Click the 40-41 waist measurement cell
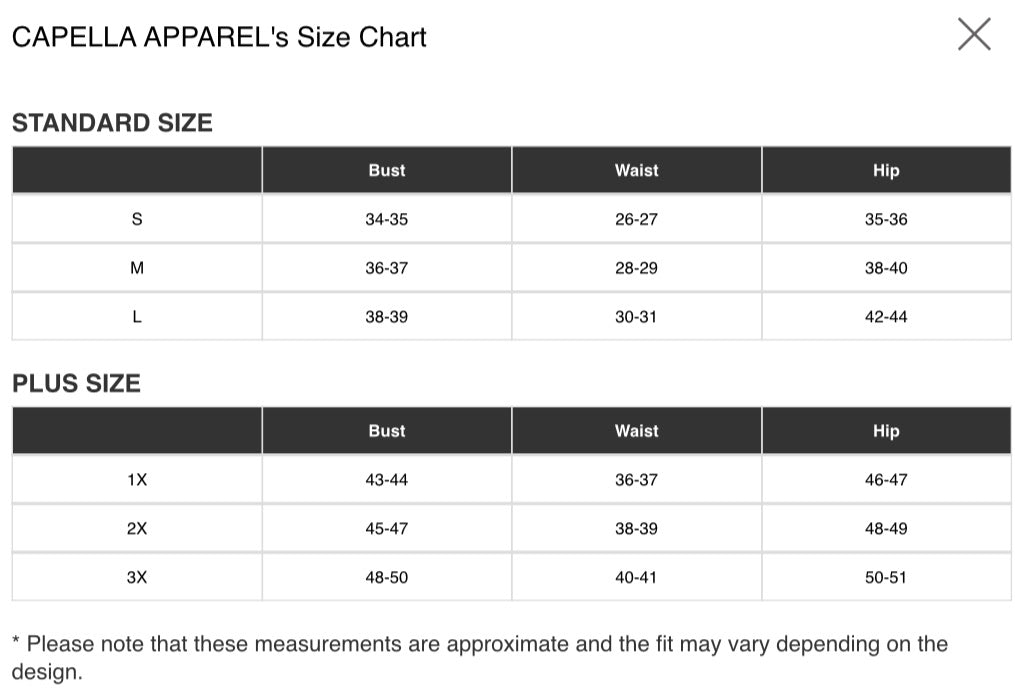1015x695 pixels. pyautogui.click(x=636, y=577)
